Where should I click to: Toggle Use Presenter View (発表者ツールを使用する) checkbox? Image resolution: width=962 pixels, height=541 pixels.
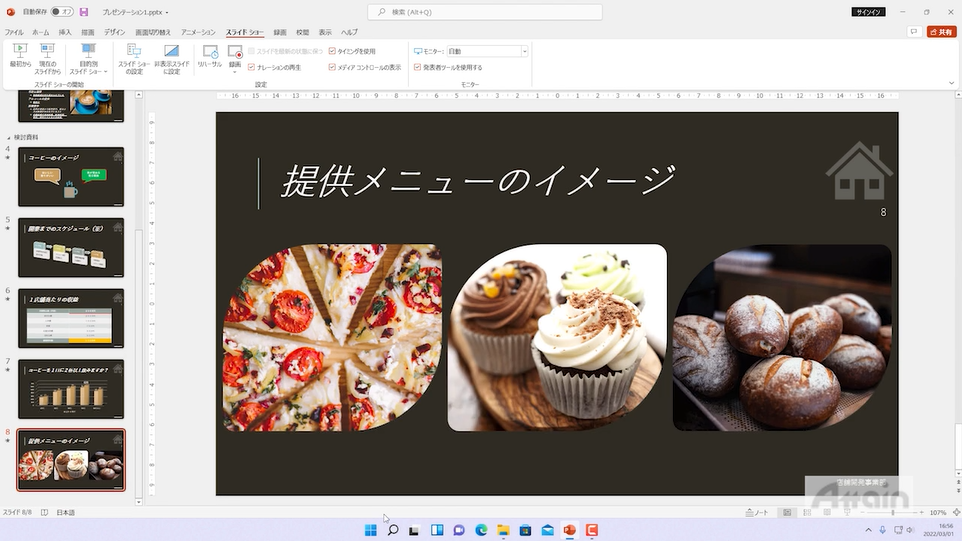[x=417, y=67]
